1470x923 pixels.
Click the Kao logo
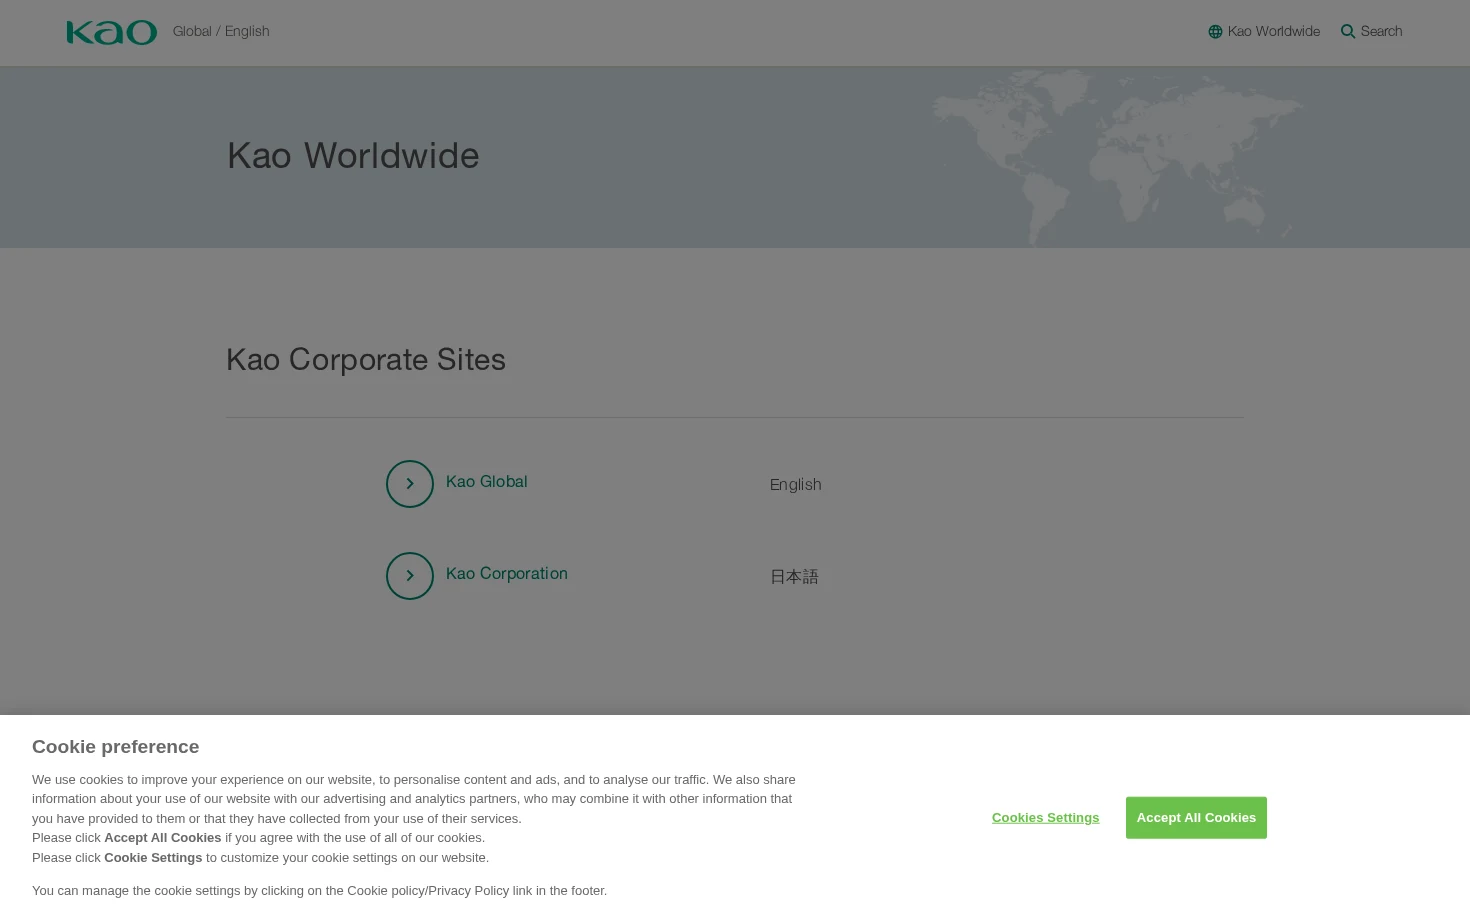click(112, 32)
